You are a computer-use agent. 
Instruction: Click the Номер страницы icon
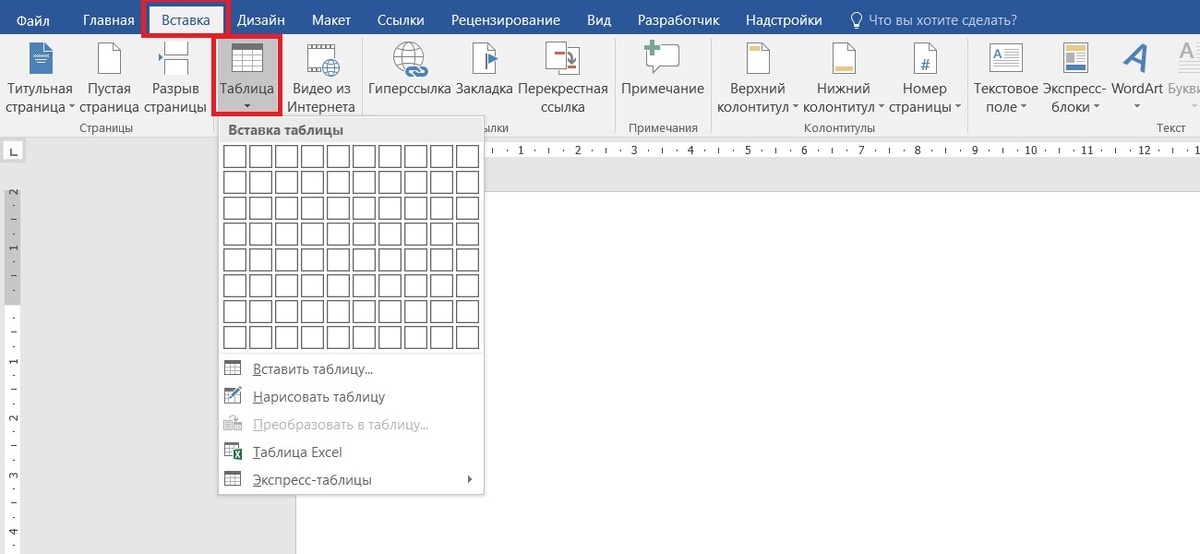925,59
